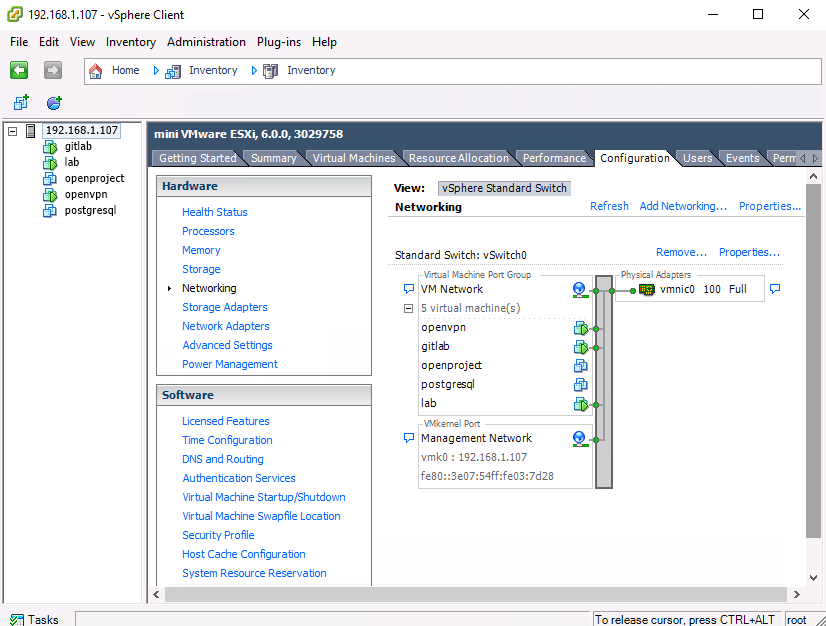The height and width of the screenshot is (626, 826).
Task: Click the horizontal scrollbar left arrow
Action: click(156, 594)
